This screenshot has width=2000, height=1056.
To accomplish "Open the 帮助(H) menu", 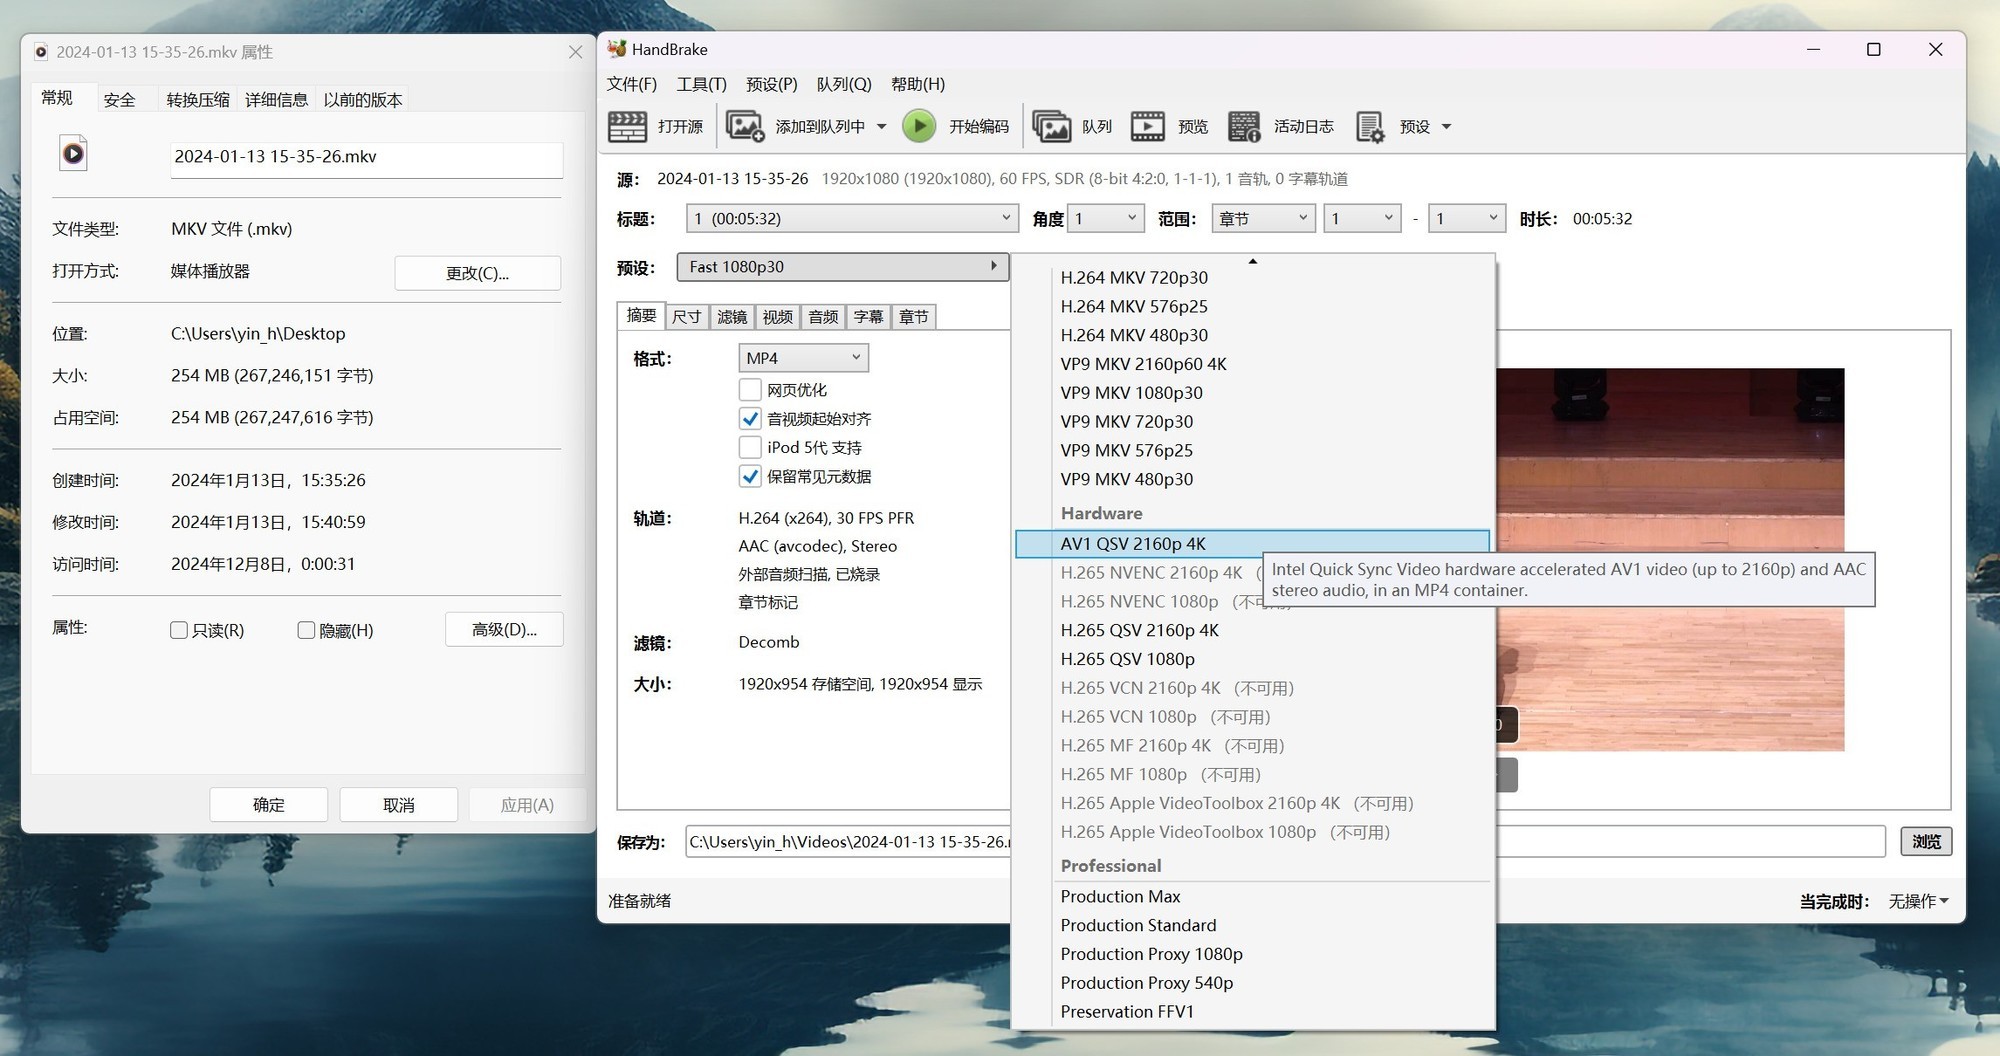I will (917, 85).
